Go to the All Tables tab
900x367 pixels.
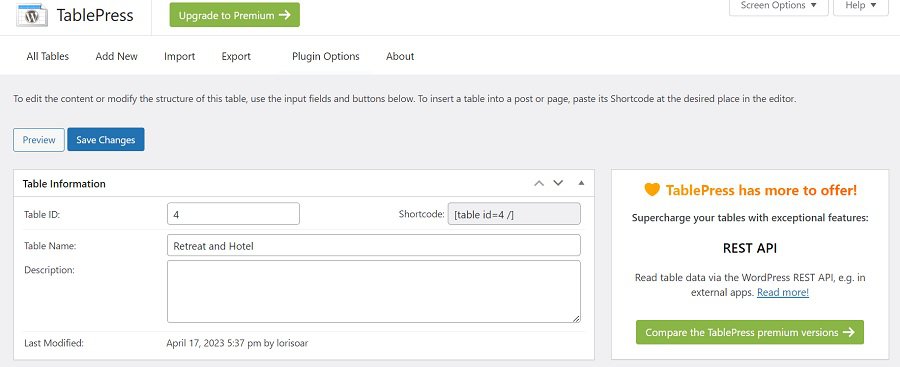tap(48, 56)
